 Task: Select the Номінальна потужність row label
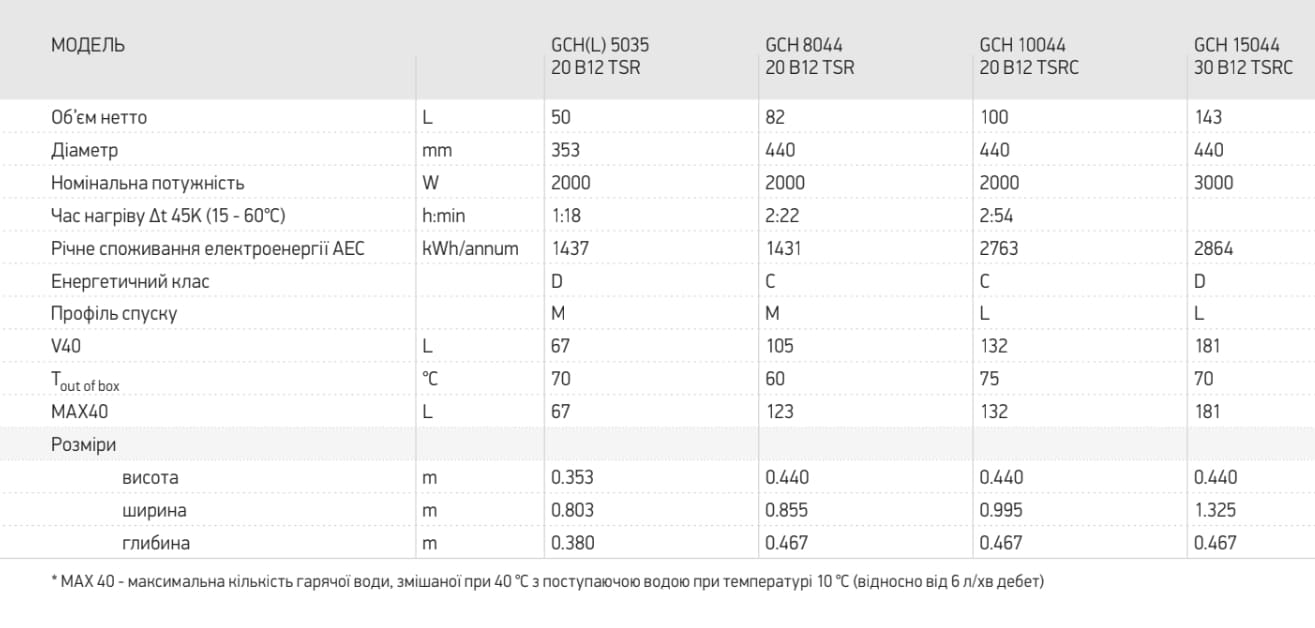click(x=147, y=183)
